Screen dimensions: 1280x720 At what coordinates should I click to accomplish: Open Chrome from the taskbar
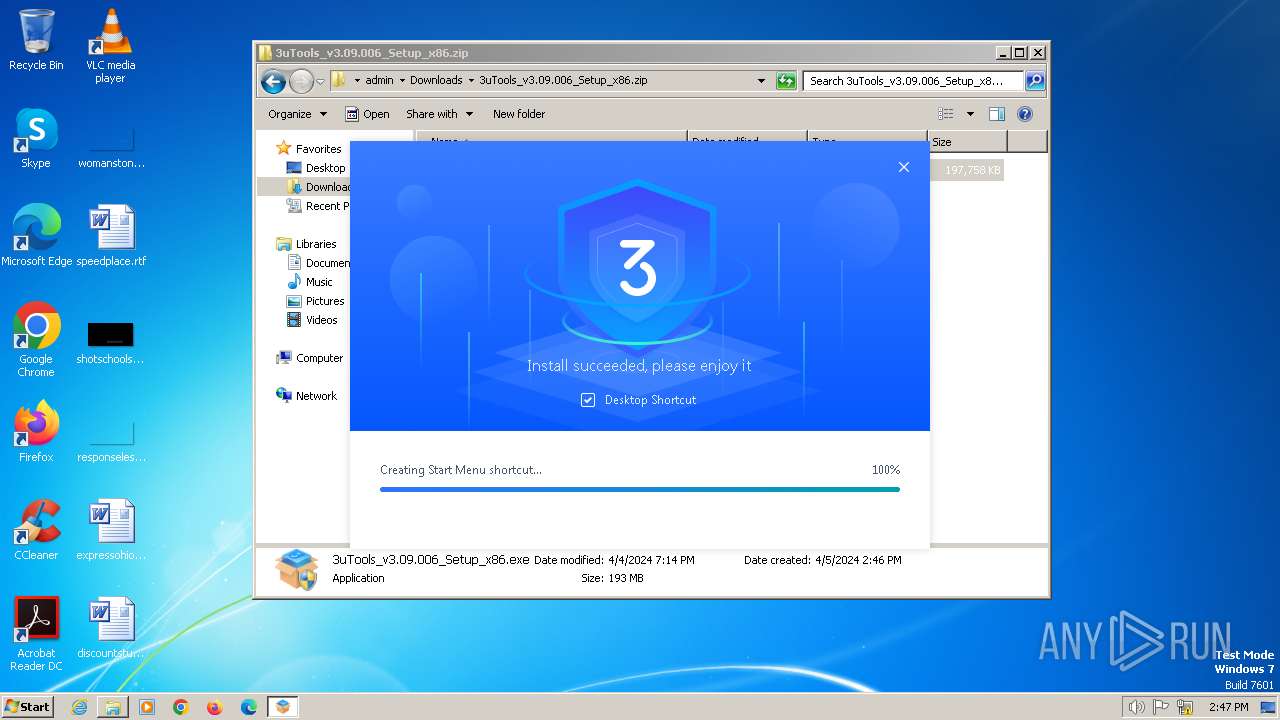click(181, 707)
